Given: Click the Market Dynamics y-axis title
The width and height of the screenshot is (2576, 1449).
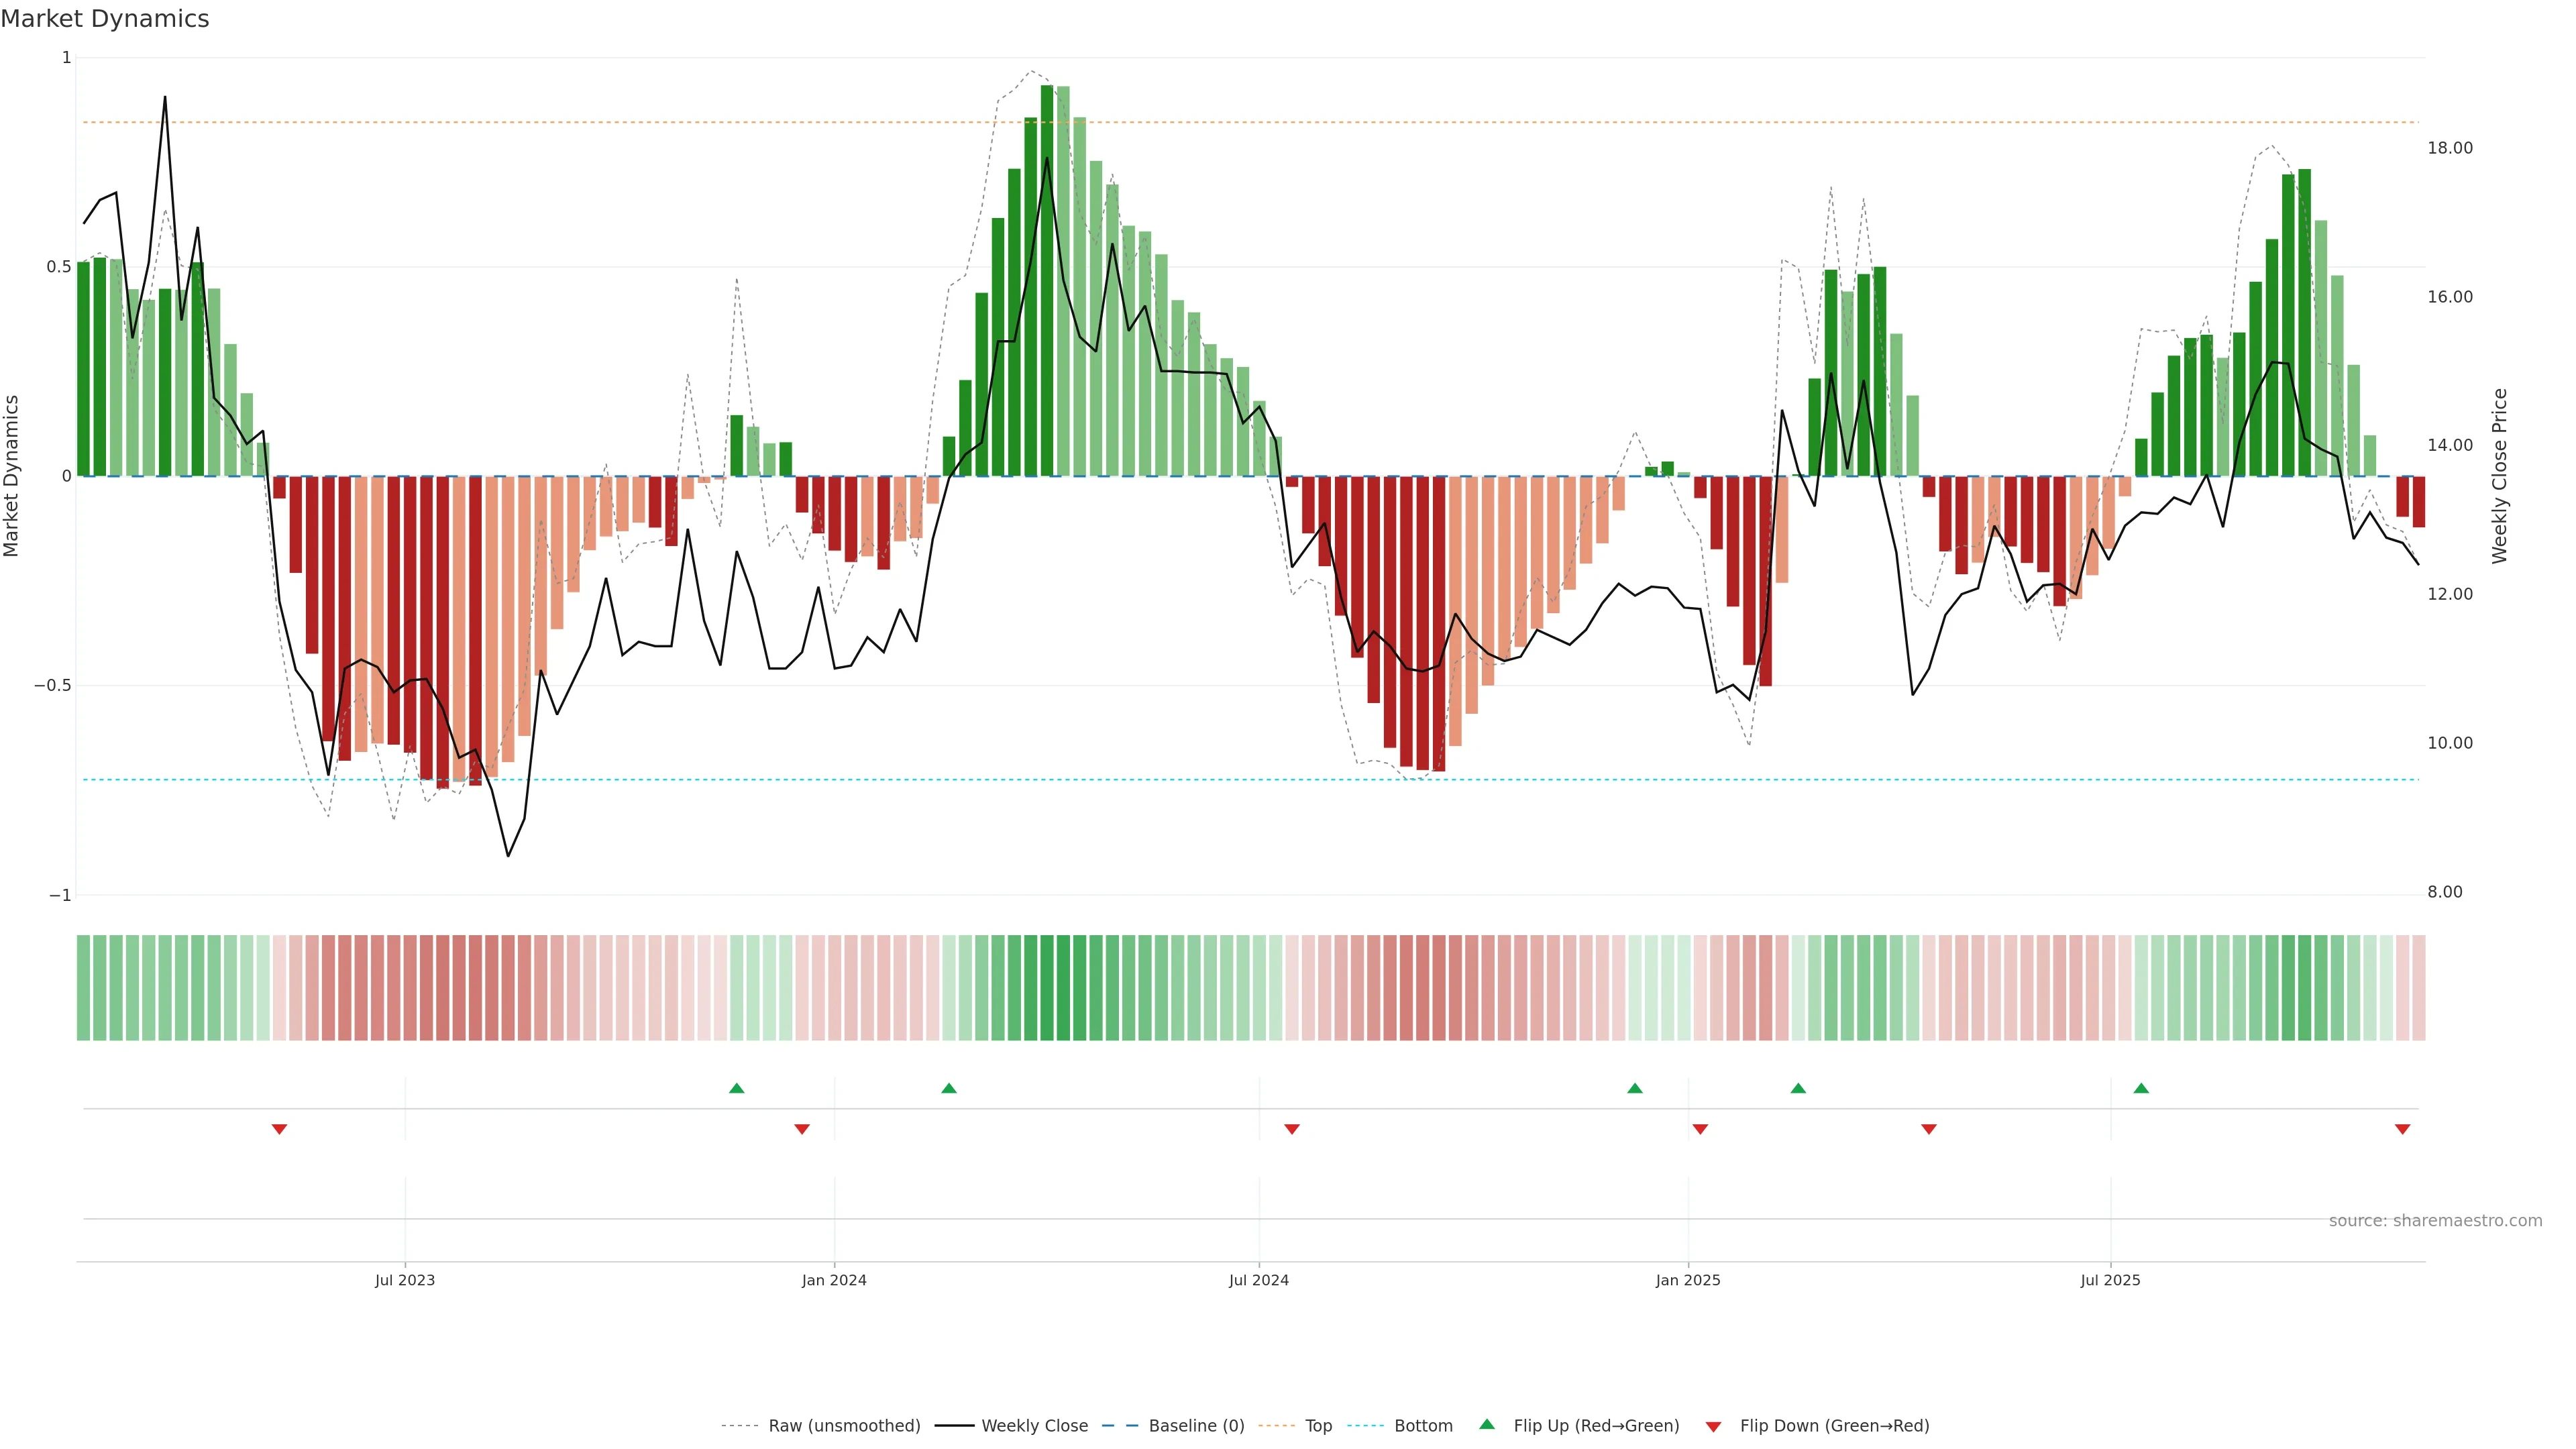Looking at the screenshot, I should [12, 476].
